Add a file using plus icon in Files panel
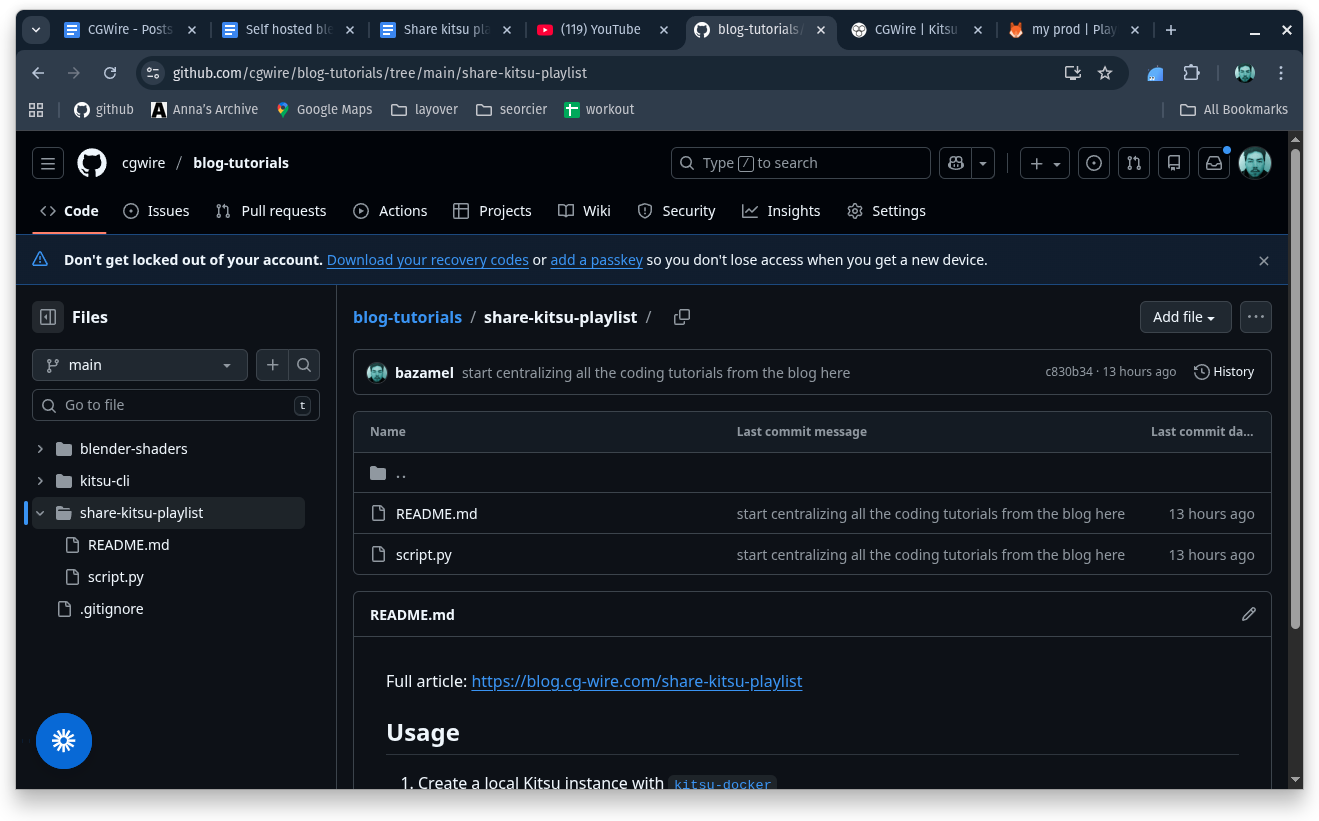The width and height of the screenshot is (1319, 821). (272, 365)
